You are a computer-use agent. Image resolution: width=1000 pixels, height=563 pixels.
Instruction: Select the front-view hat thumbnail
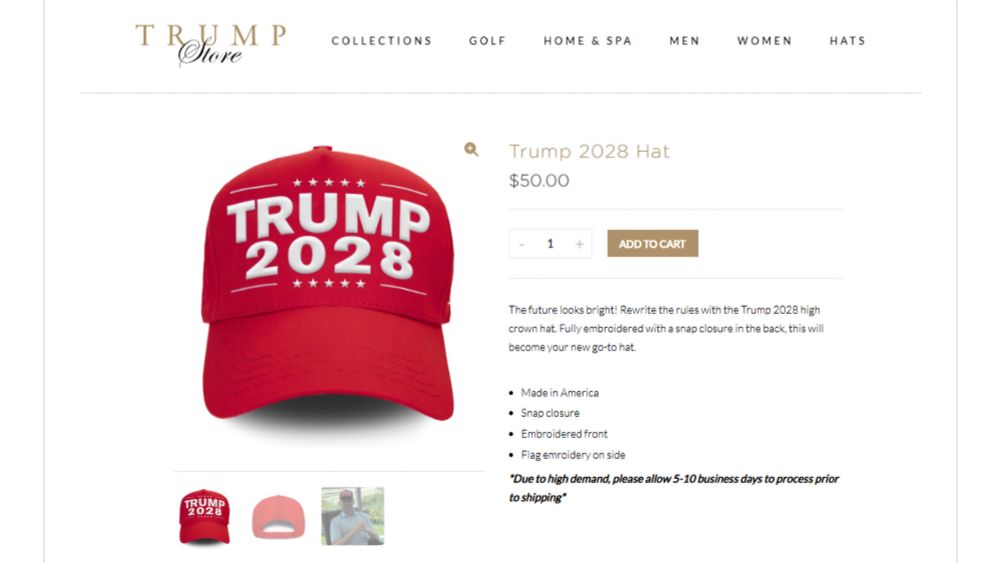tap(204, 516)
